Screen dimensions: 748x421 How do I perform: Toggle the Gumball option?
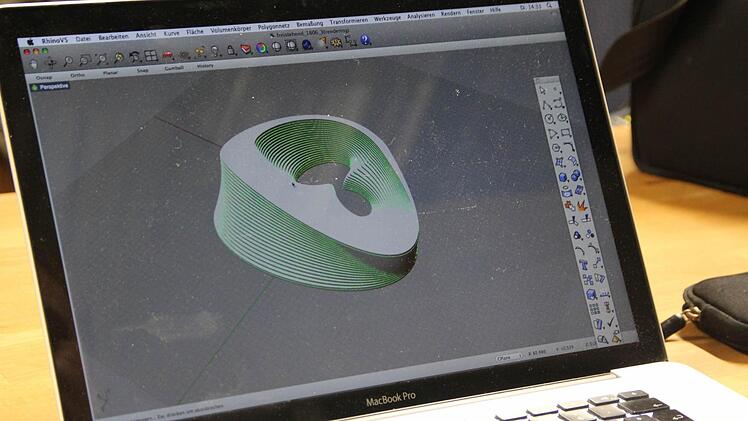pyautogui.click(x=173, y=67)
